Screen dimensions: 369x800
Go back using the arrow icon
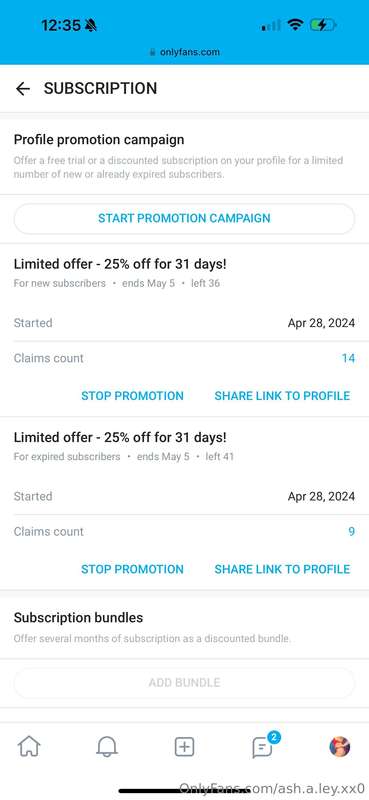click(23, 89)
